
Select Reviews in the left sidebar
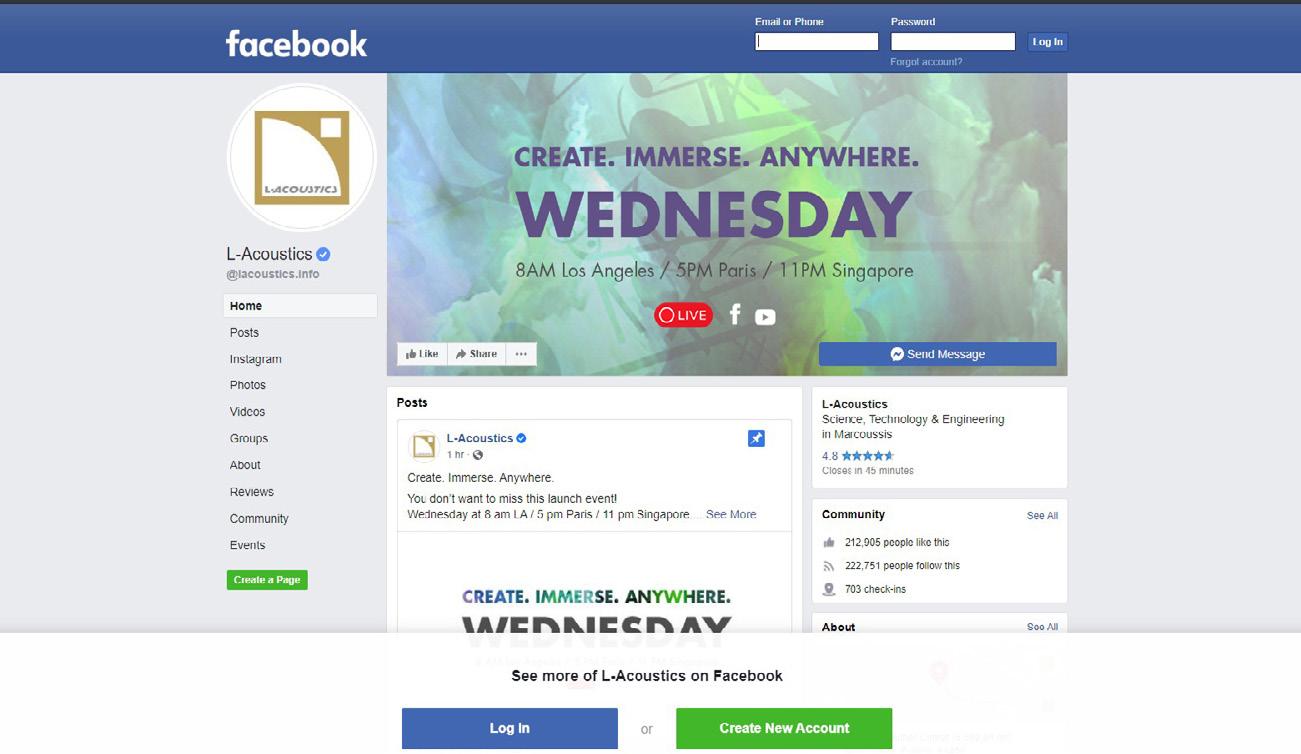(252, 492)
